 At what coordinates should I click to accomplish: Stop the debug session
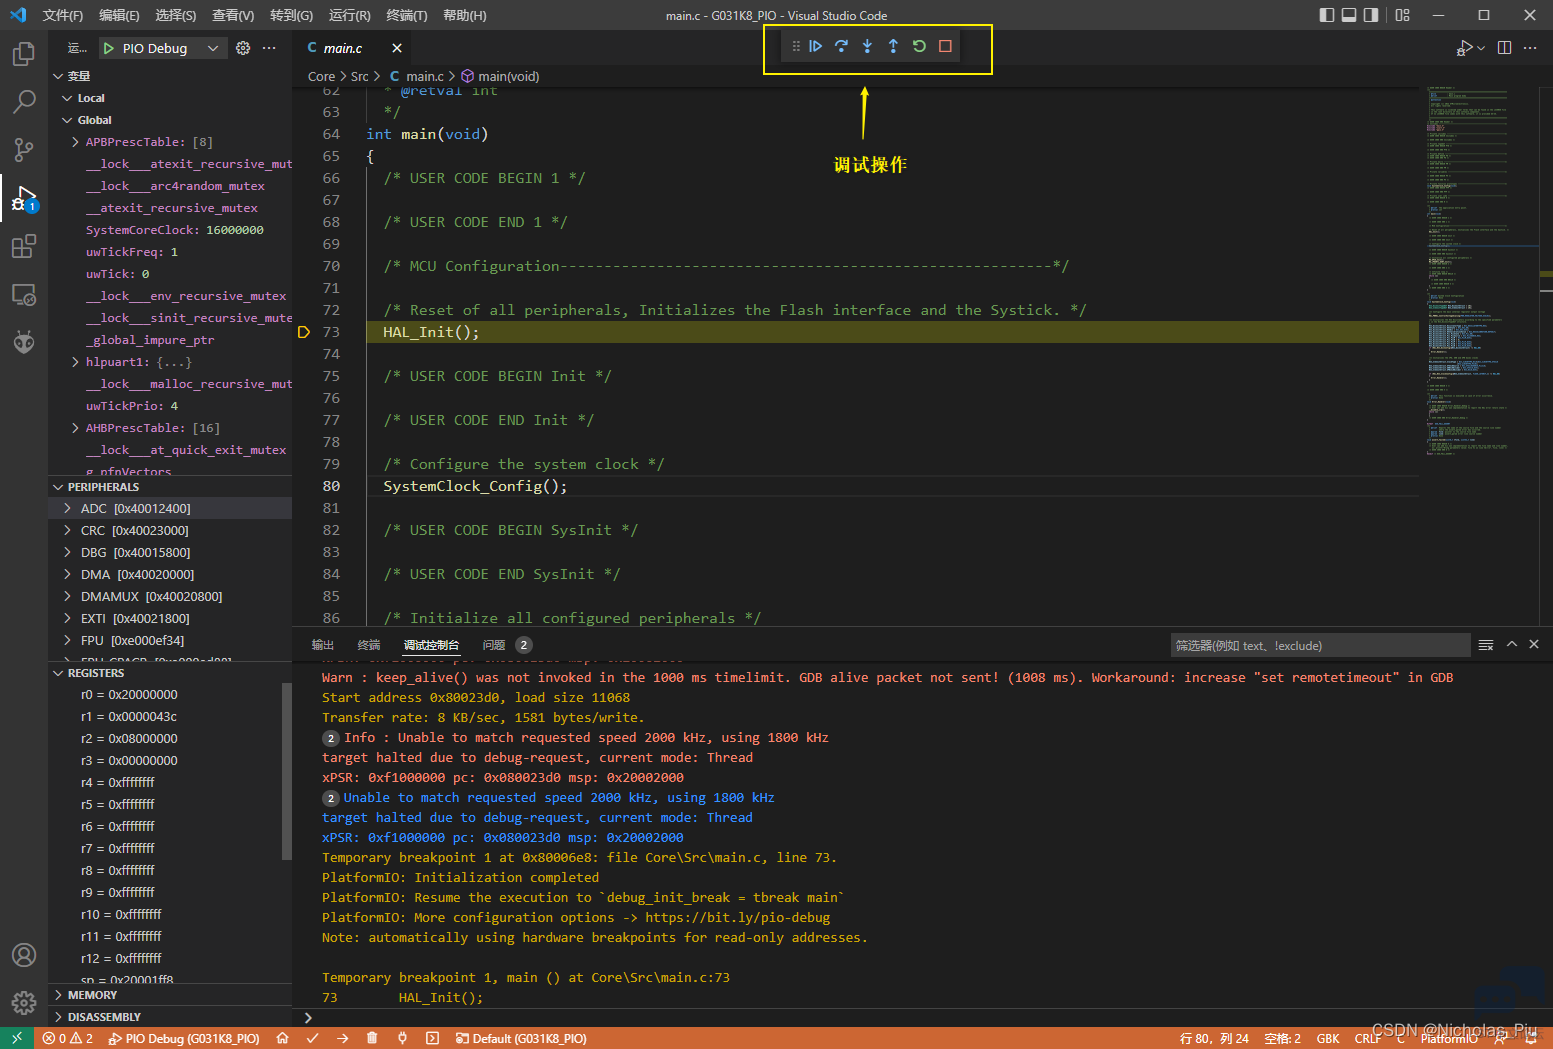945,46
